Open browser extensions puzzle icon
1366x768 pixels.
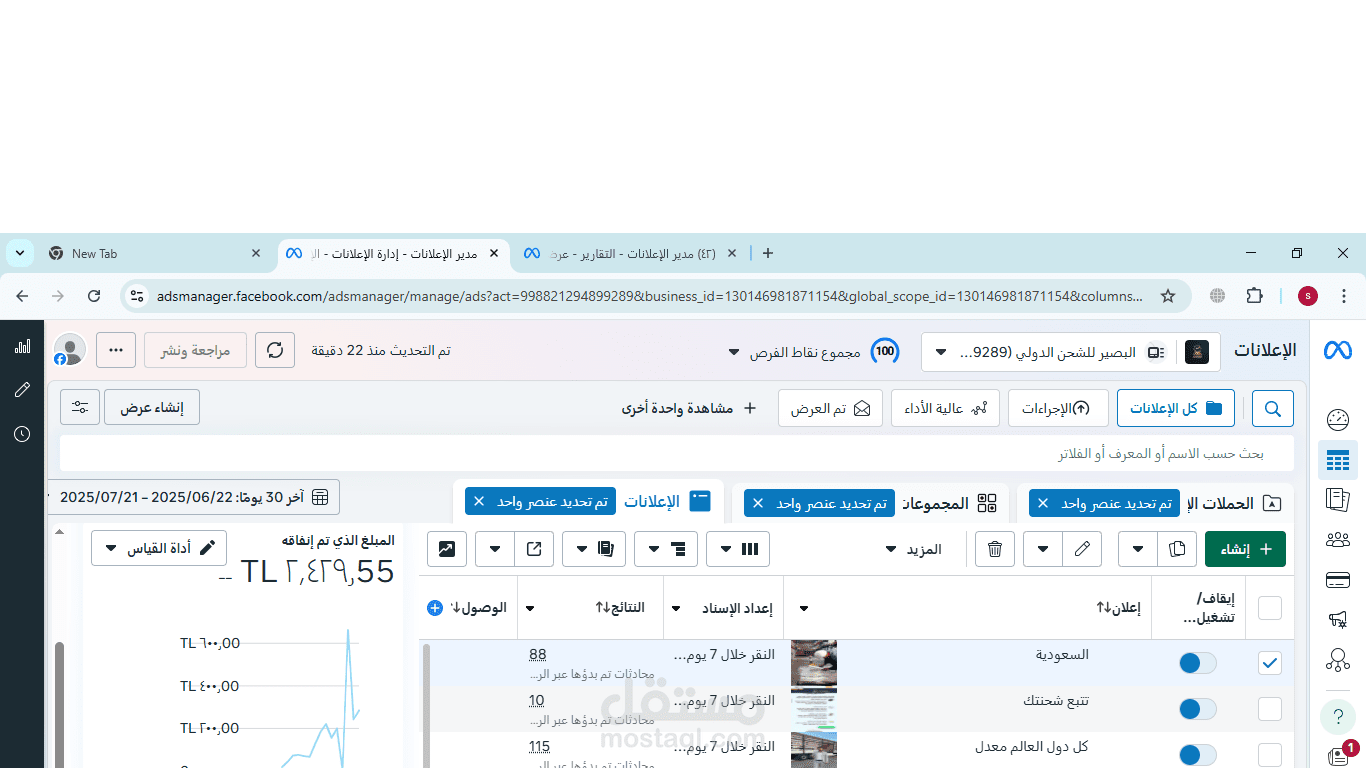pos(1254,296)
